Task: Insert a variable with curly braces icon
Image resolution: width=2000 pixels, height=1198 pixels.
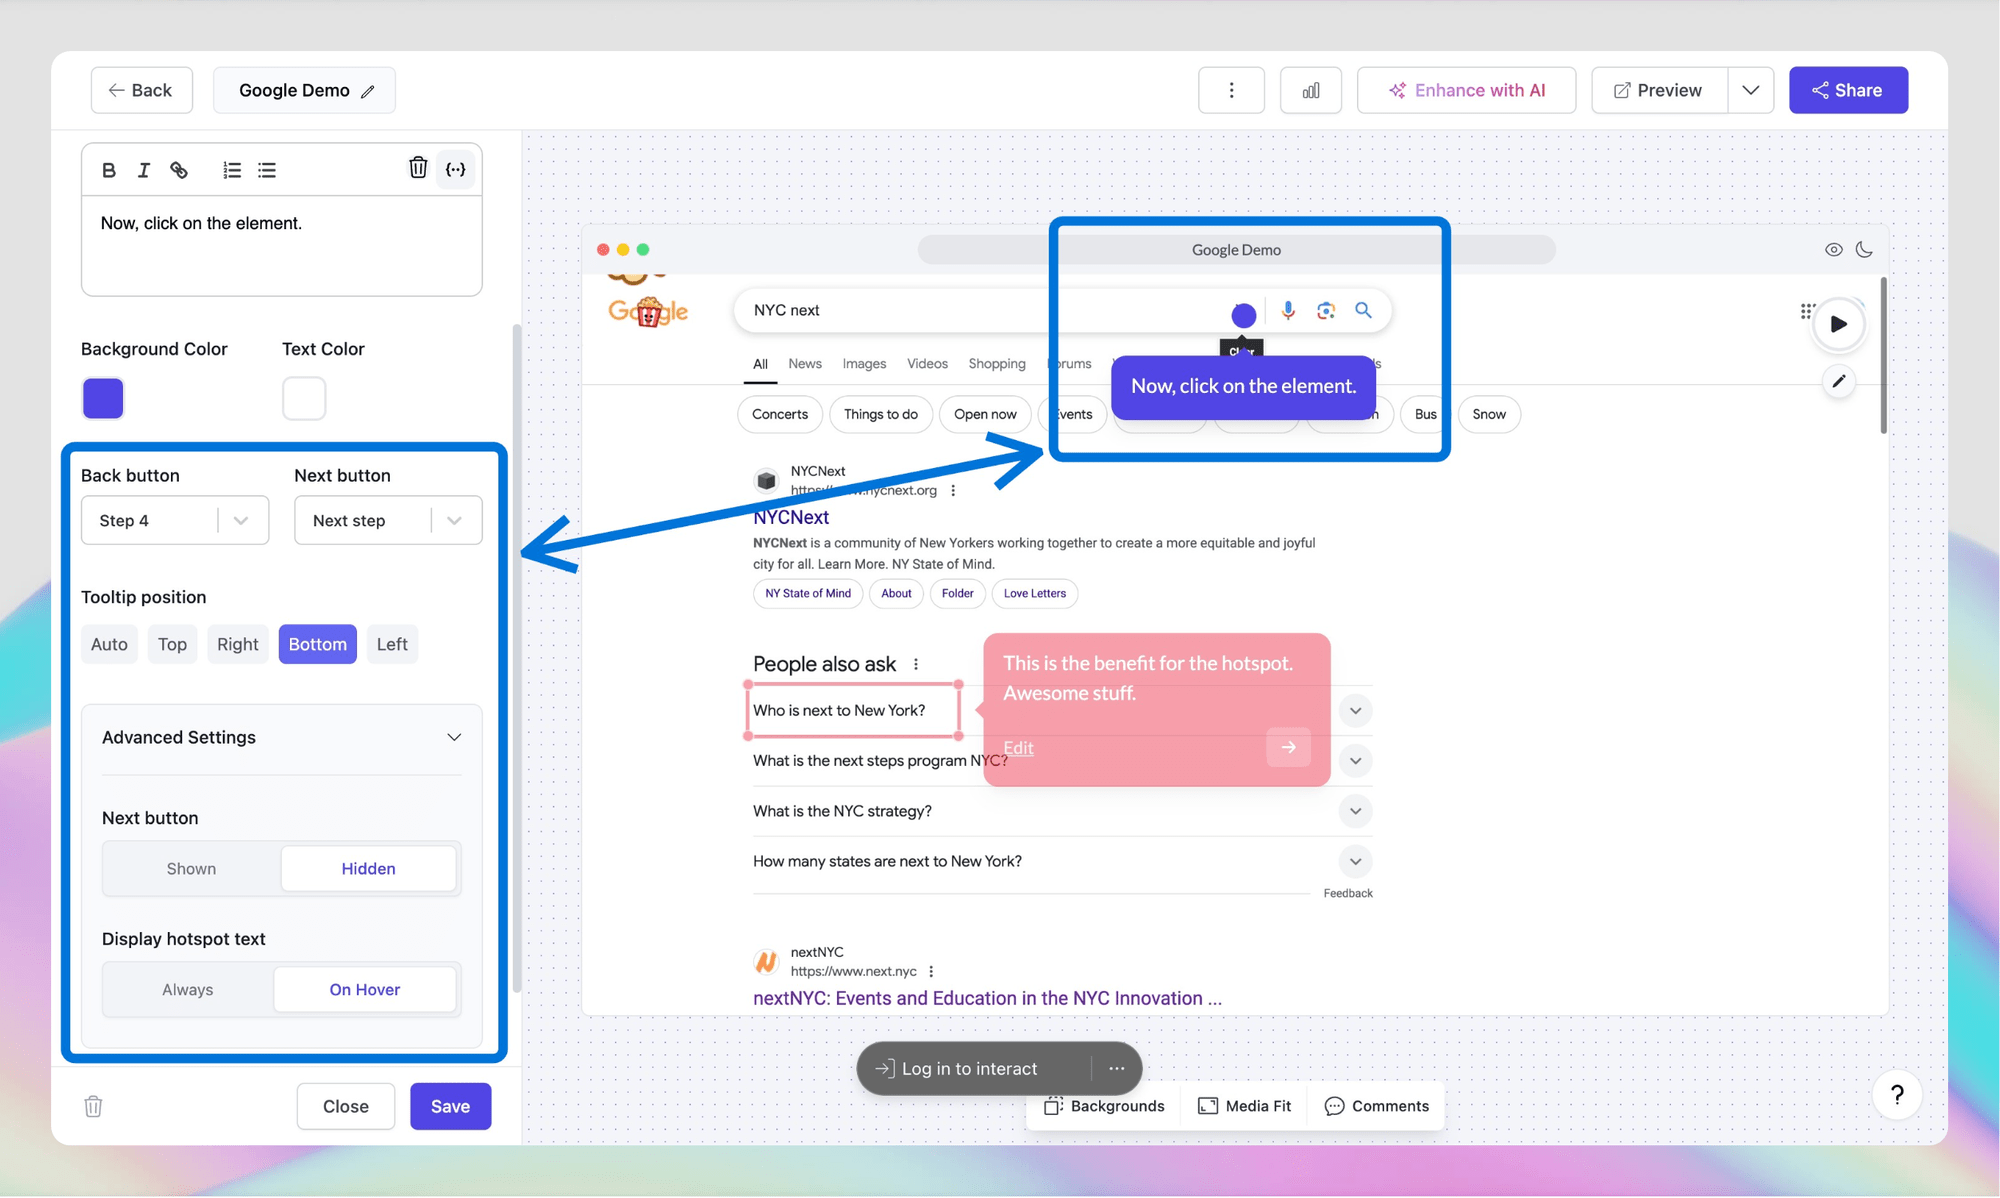Action: (456, 169)
